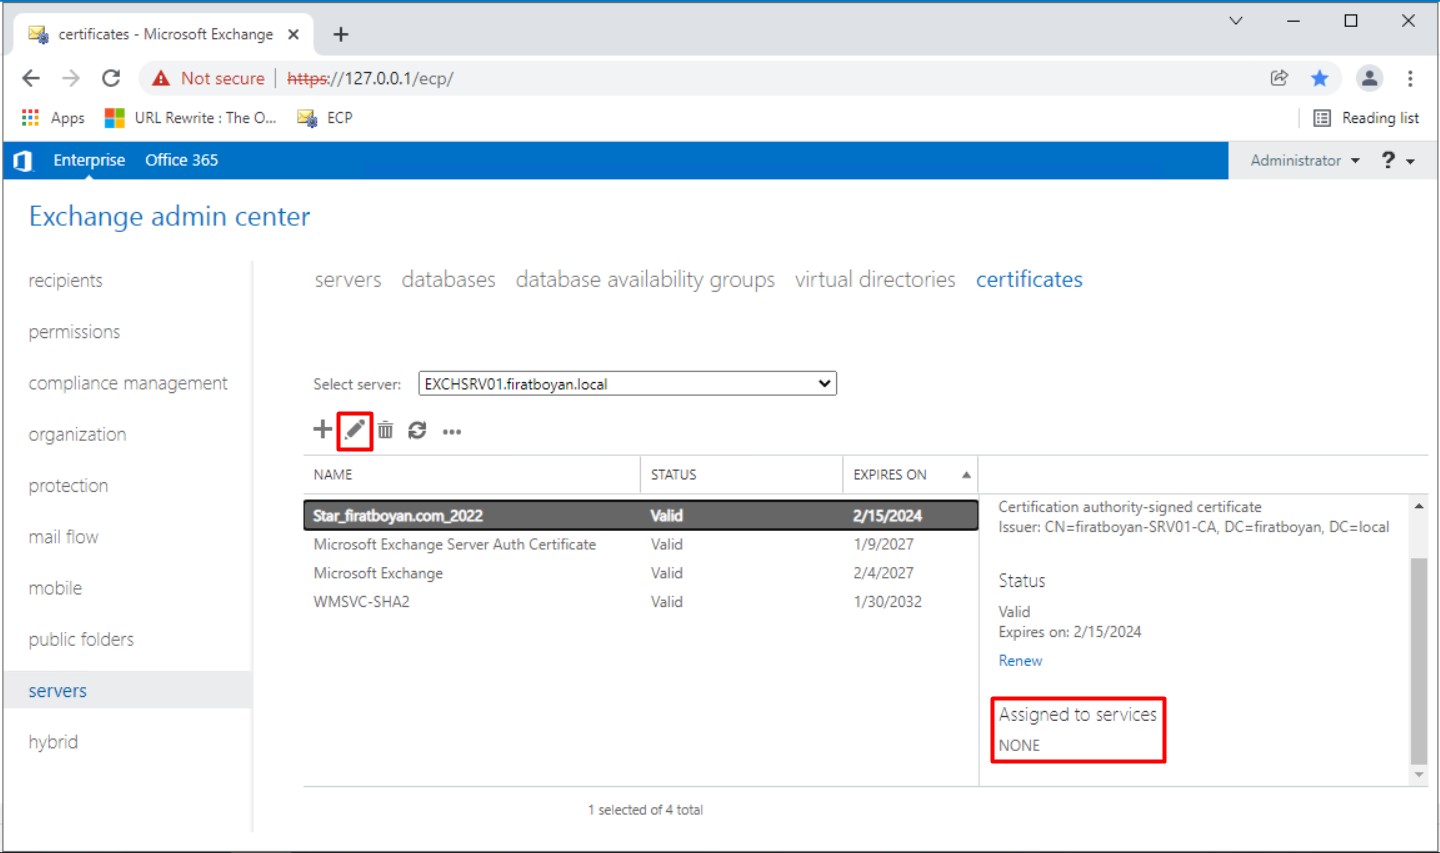
Task: Go to compliance management in the sidebar
Action: (128, 383)
